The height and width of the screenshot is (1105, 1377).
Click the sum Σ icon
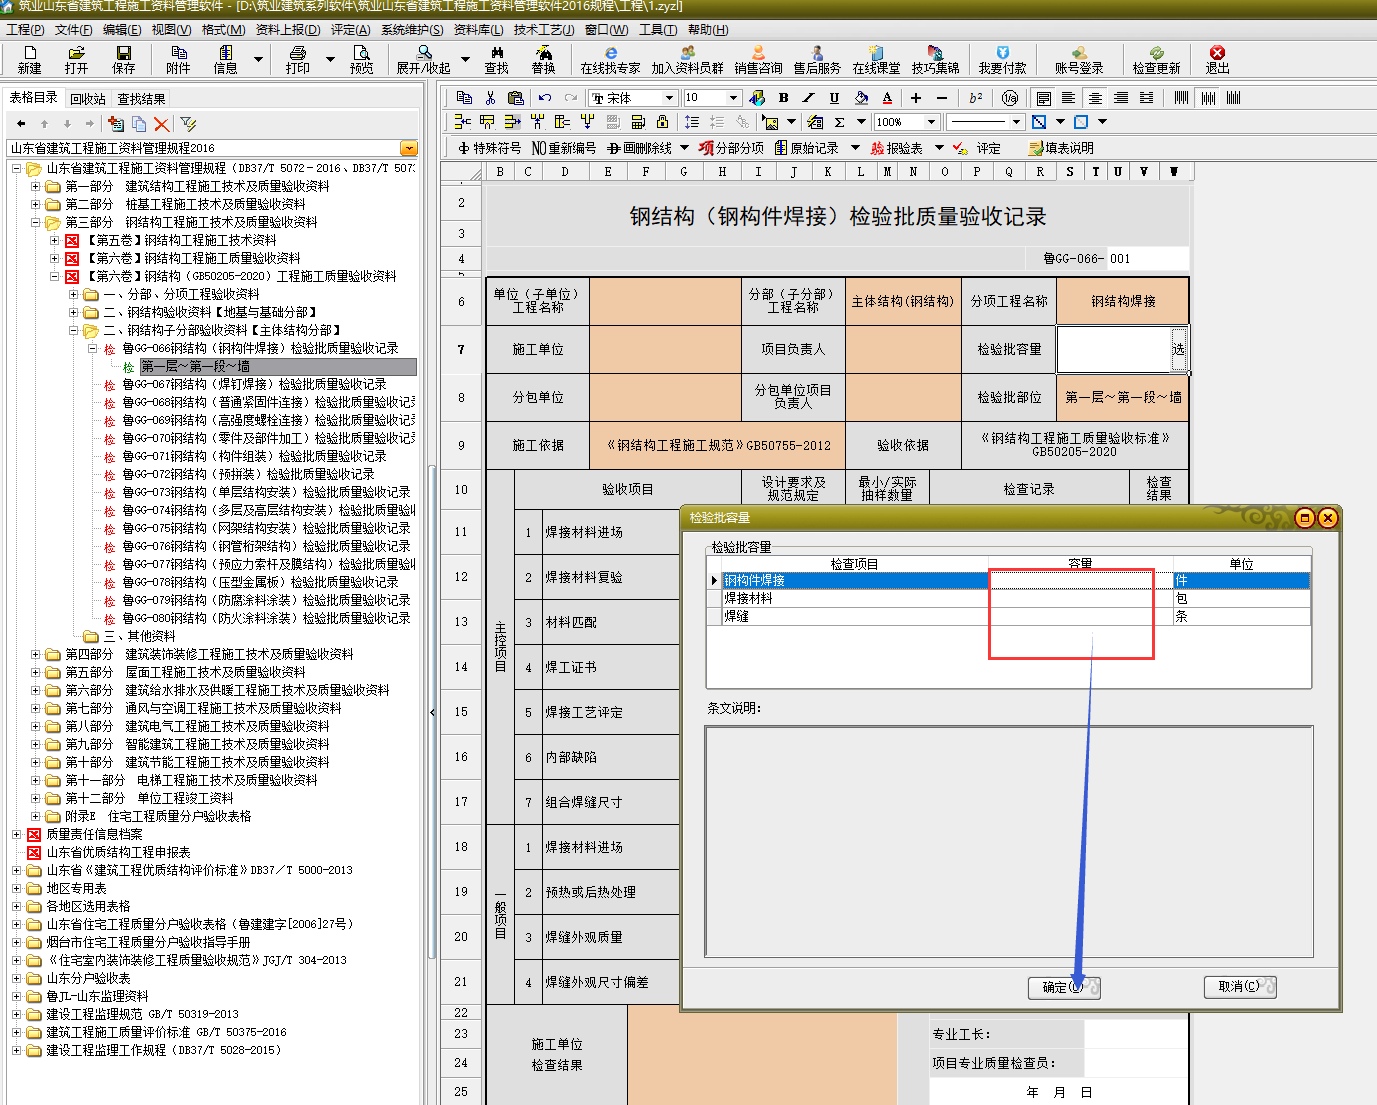[x=839, y=121]
